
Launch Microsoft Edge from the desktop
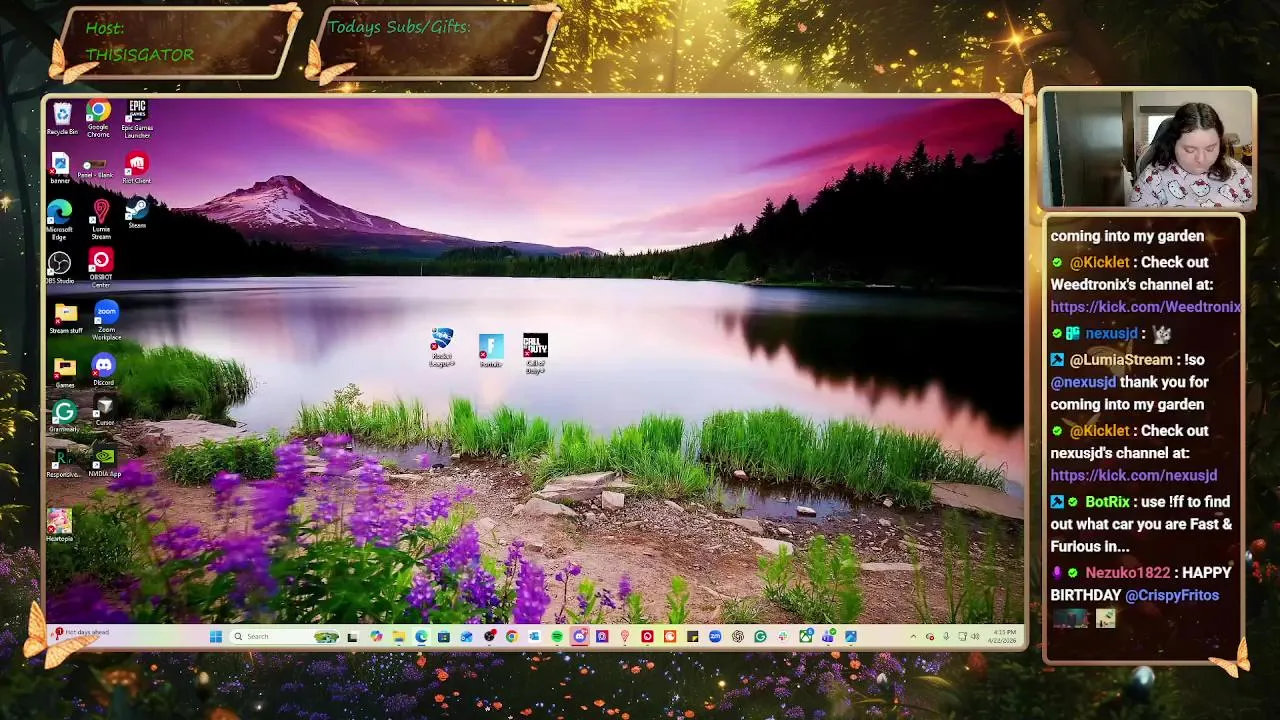(60, 219)
